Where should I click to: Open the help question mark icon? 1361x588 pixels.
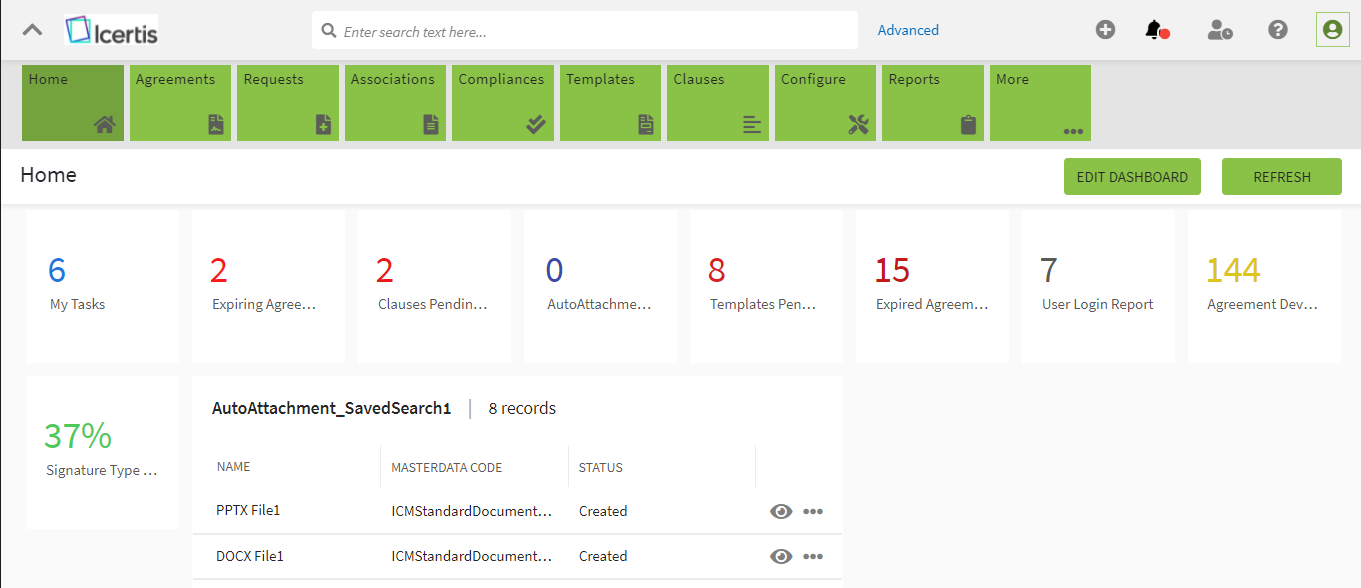point(1278,30)
